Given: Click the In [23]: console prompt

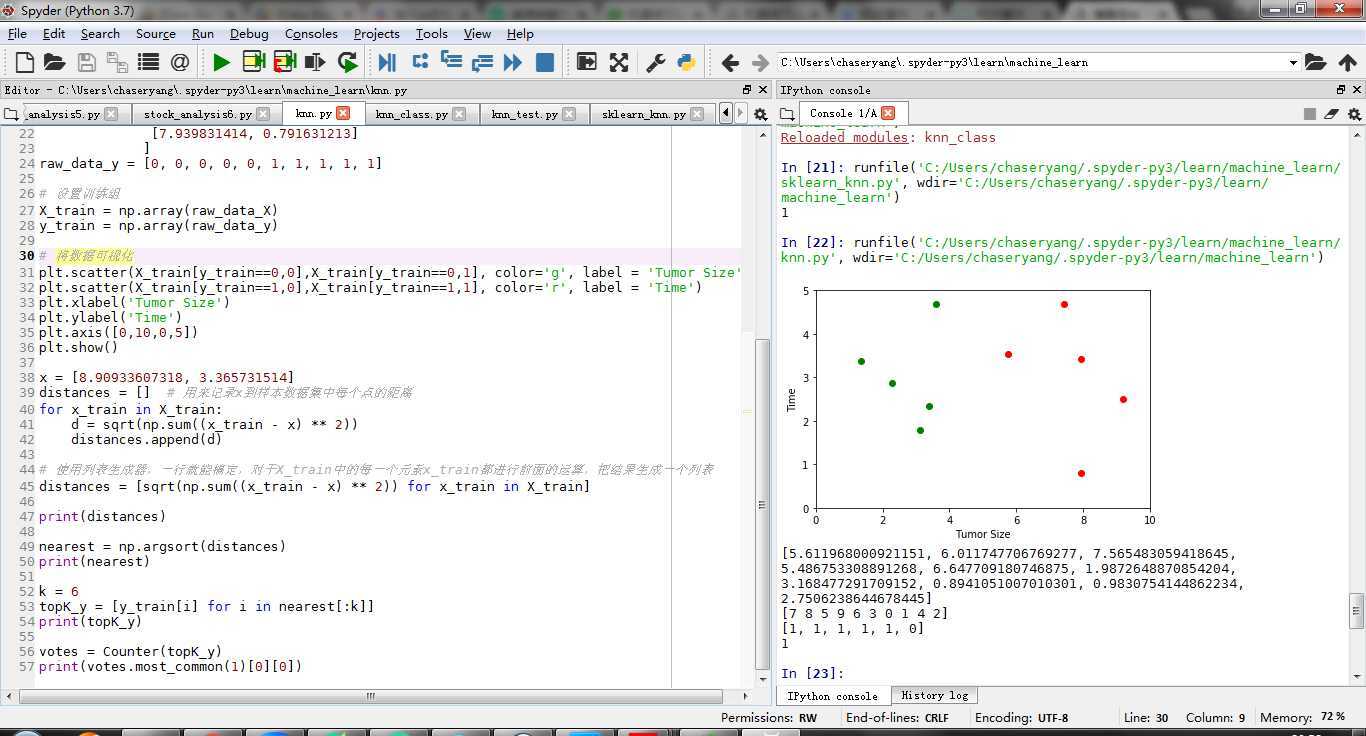Looking at the screenshot, I should (x=812, y=673).
